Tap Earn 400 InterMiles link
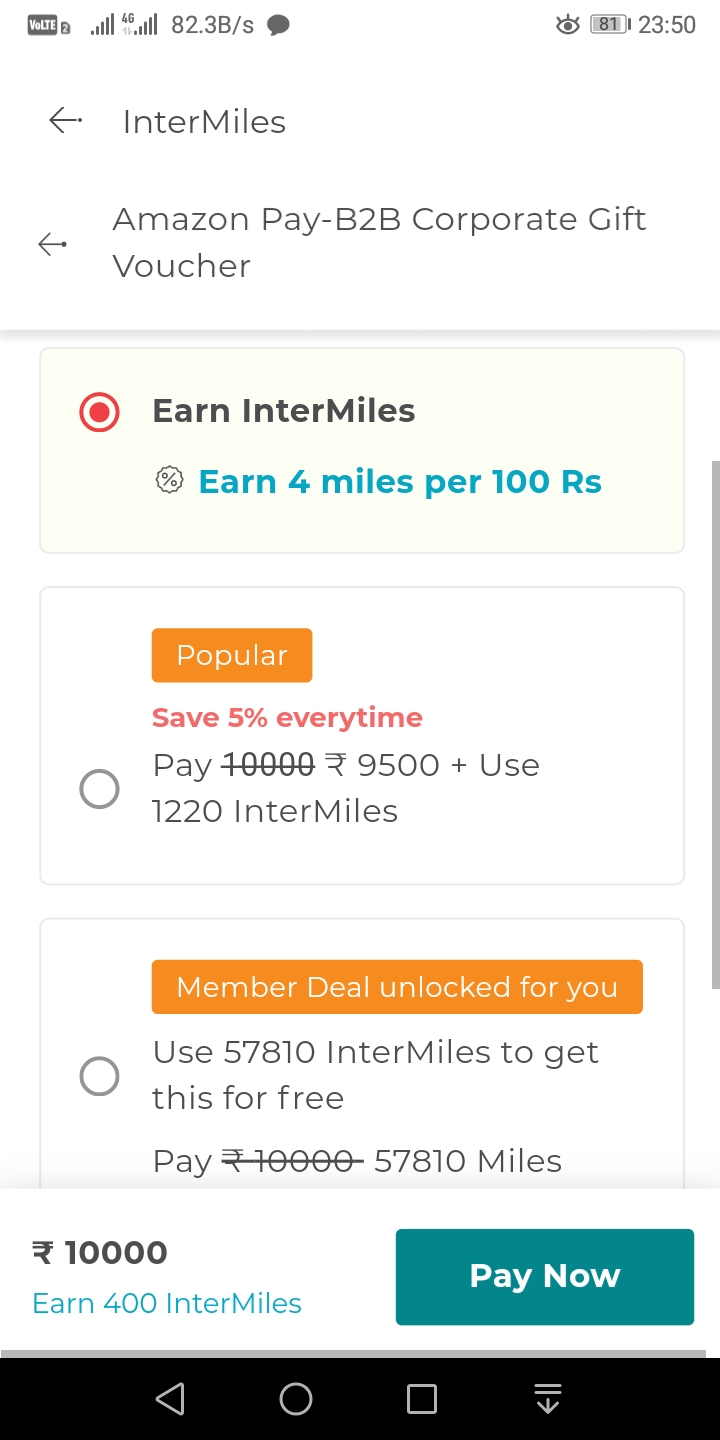Image resolution: width=720 pixels, height=1440 pixels. click(167, 1303)
